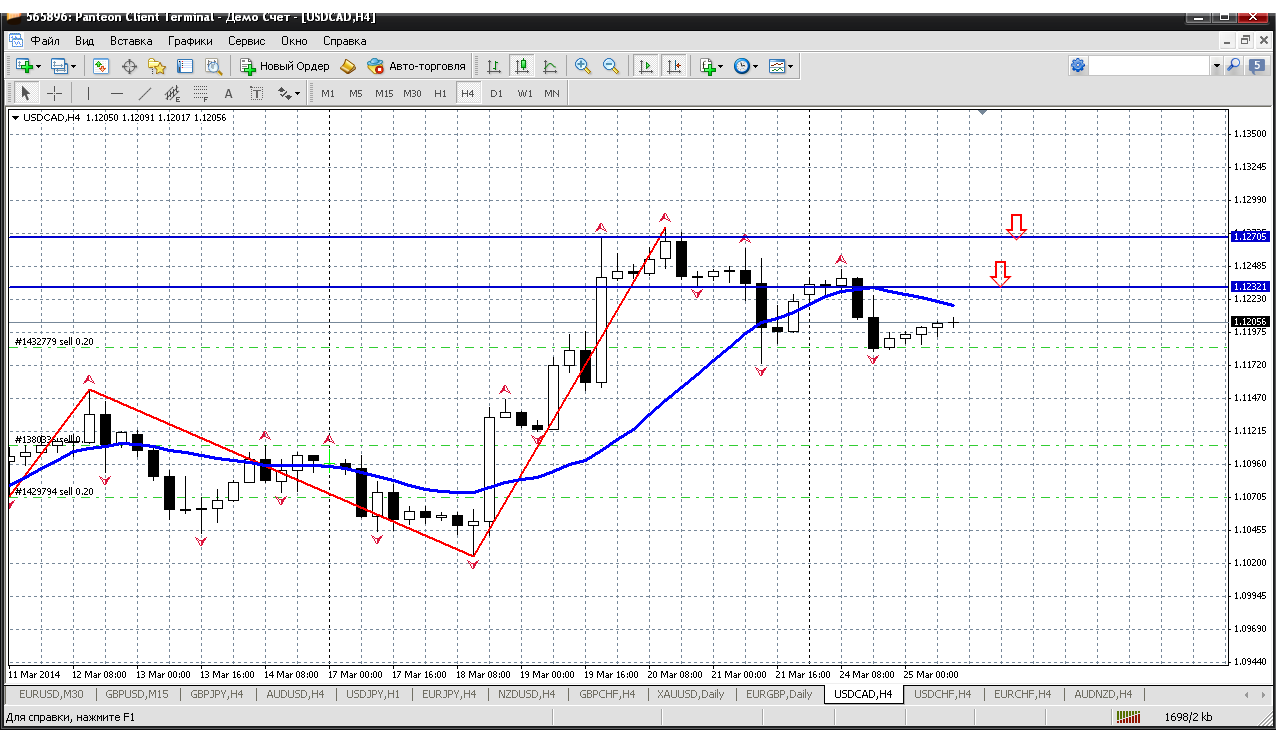Open the new chart icon
The width and height of the screenshot is (1277, 730).
(24, 66)
